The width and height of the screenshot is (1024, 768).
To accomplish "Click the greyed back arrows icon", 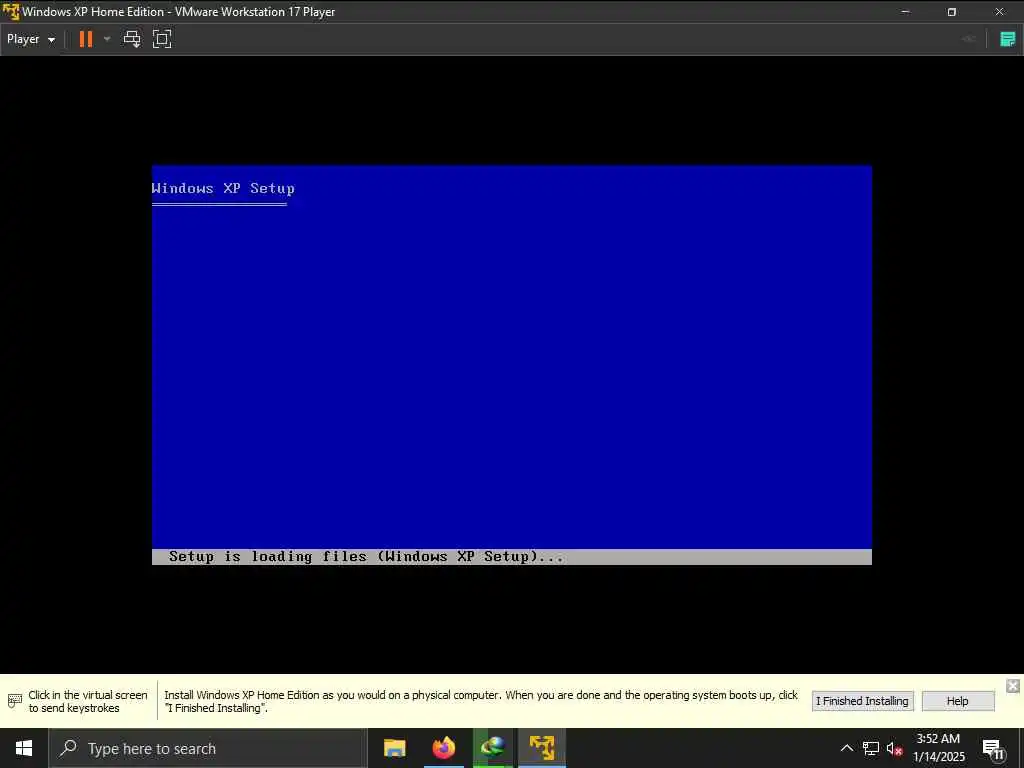I will (x=968, y=39).
